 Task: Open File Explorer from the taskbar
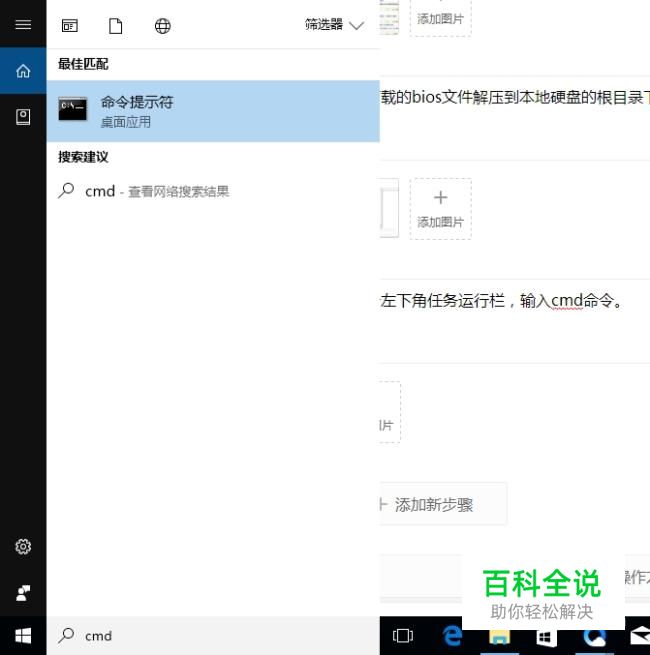500,638
